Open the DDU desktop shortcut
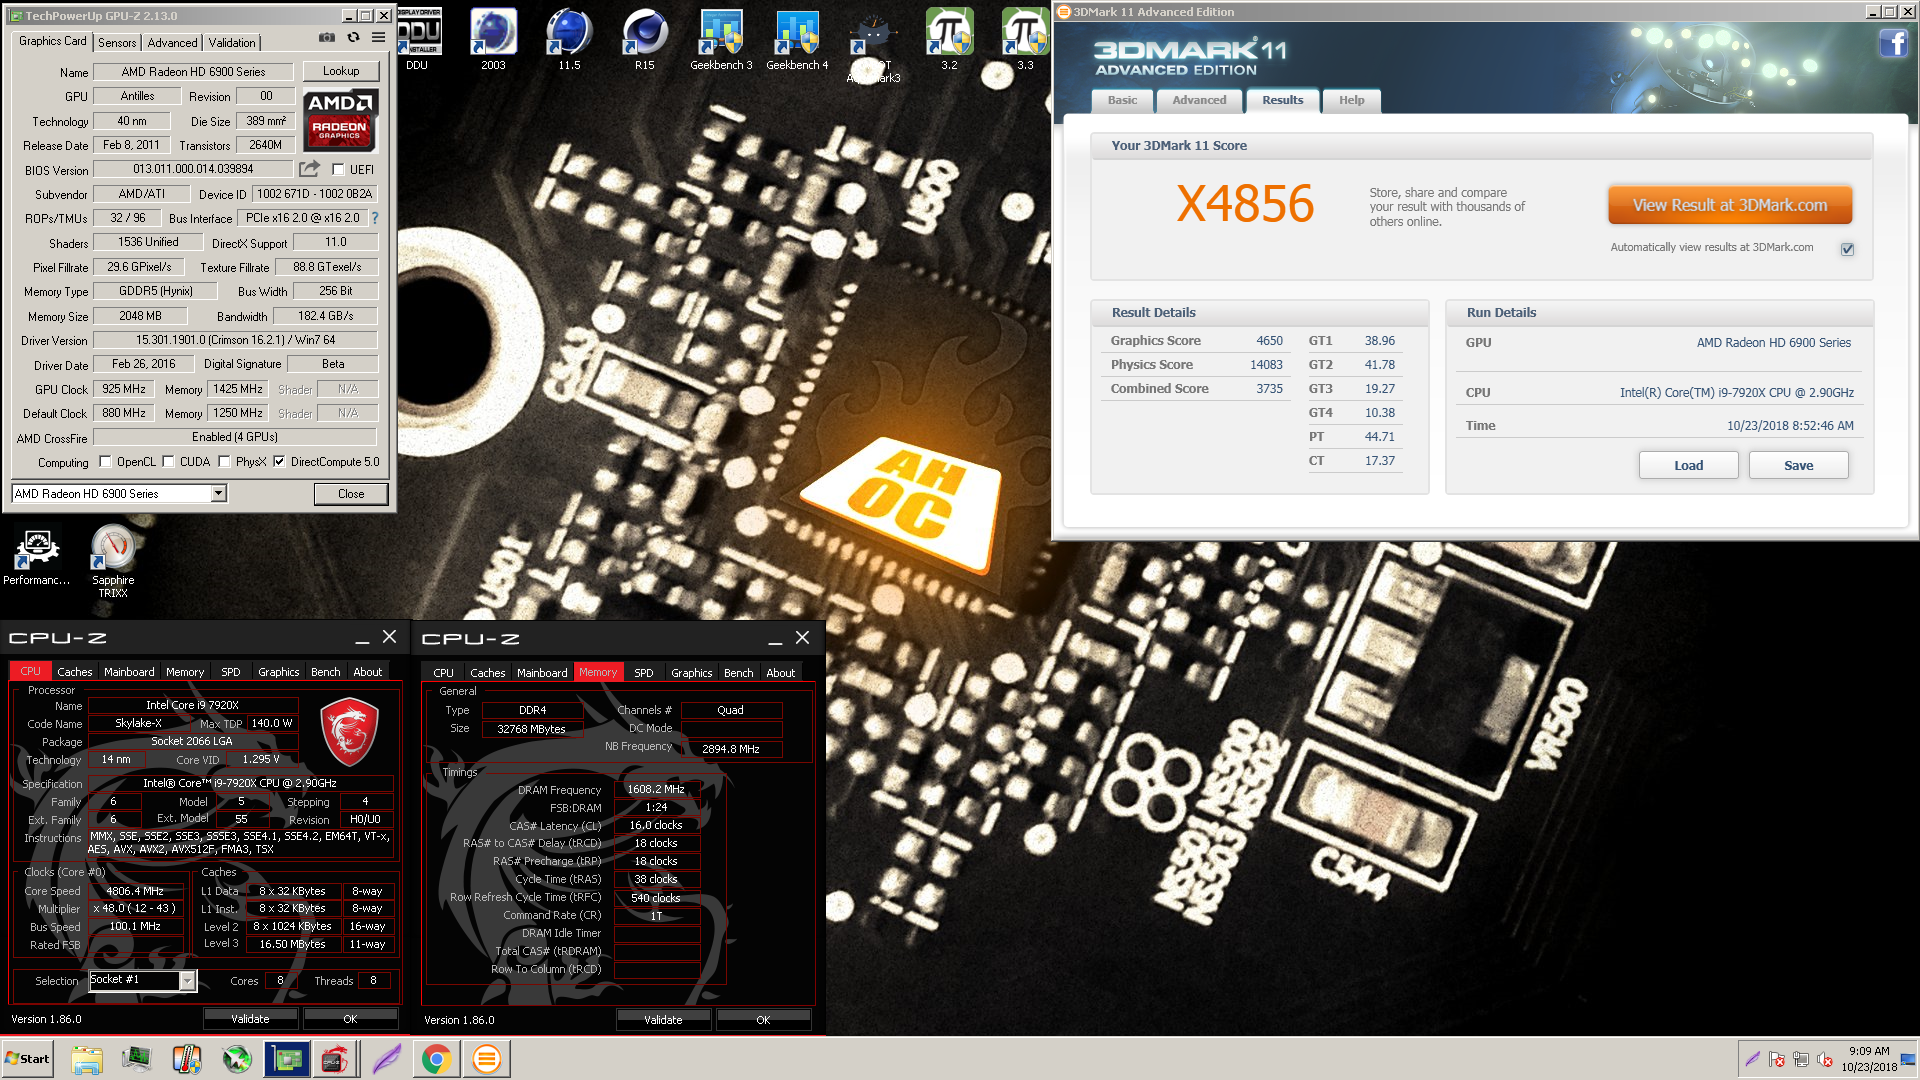Screen dimensions: 1920x1080 [417, 40]
